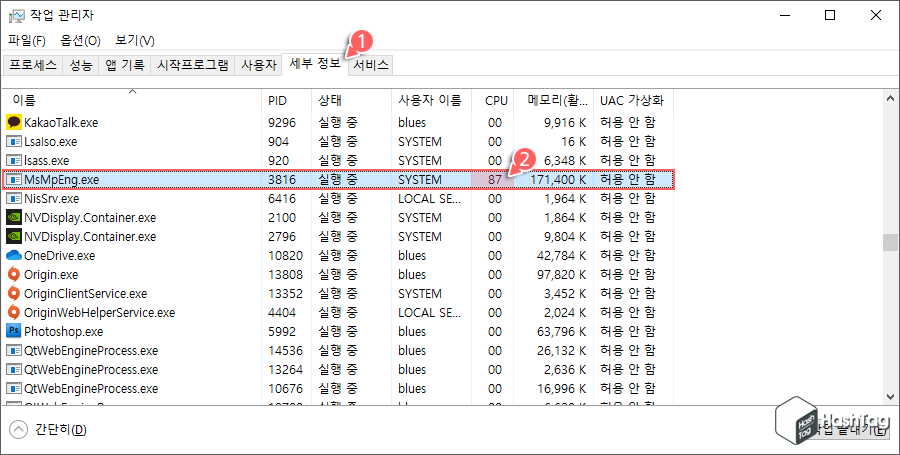Select the 세부 정보 tab
The width and height of the screenshot is (900, 455).
(x=315, y=64)
